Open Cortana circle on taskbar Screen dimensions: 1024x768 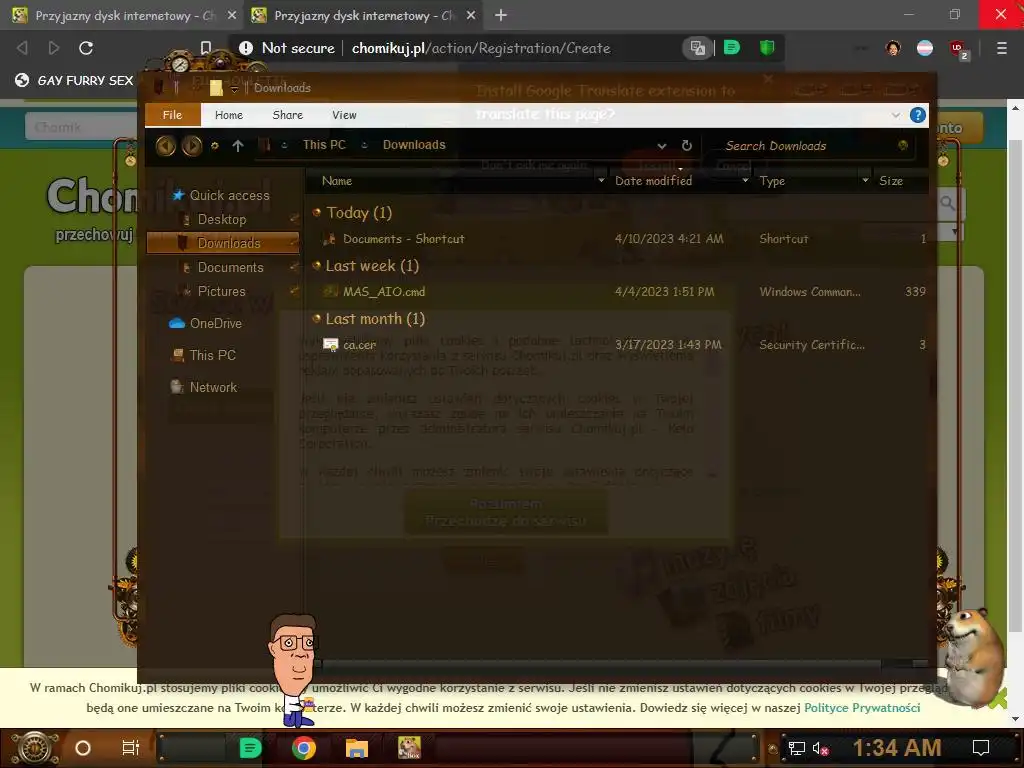[83, 748]
